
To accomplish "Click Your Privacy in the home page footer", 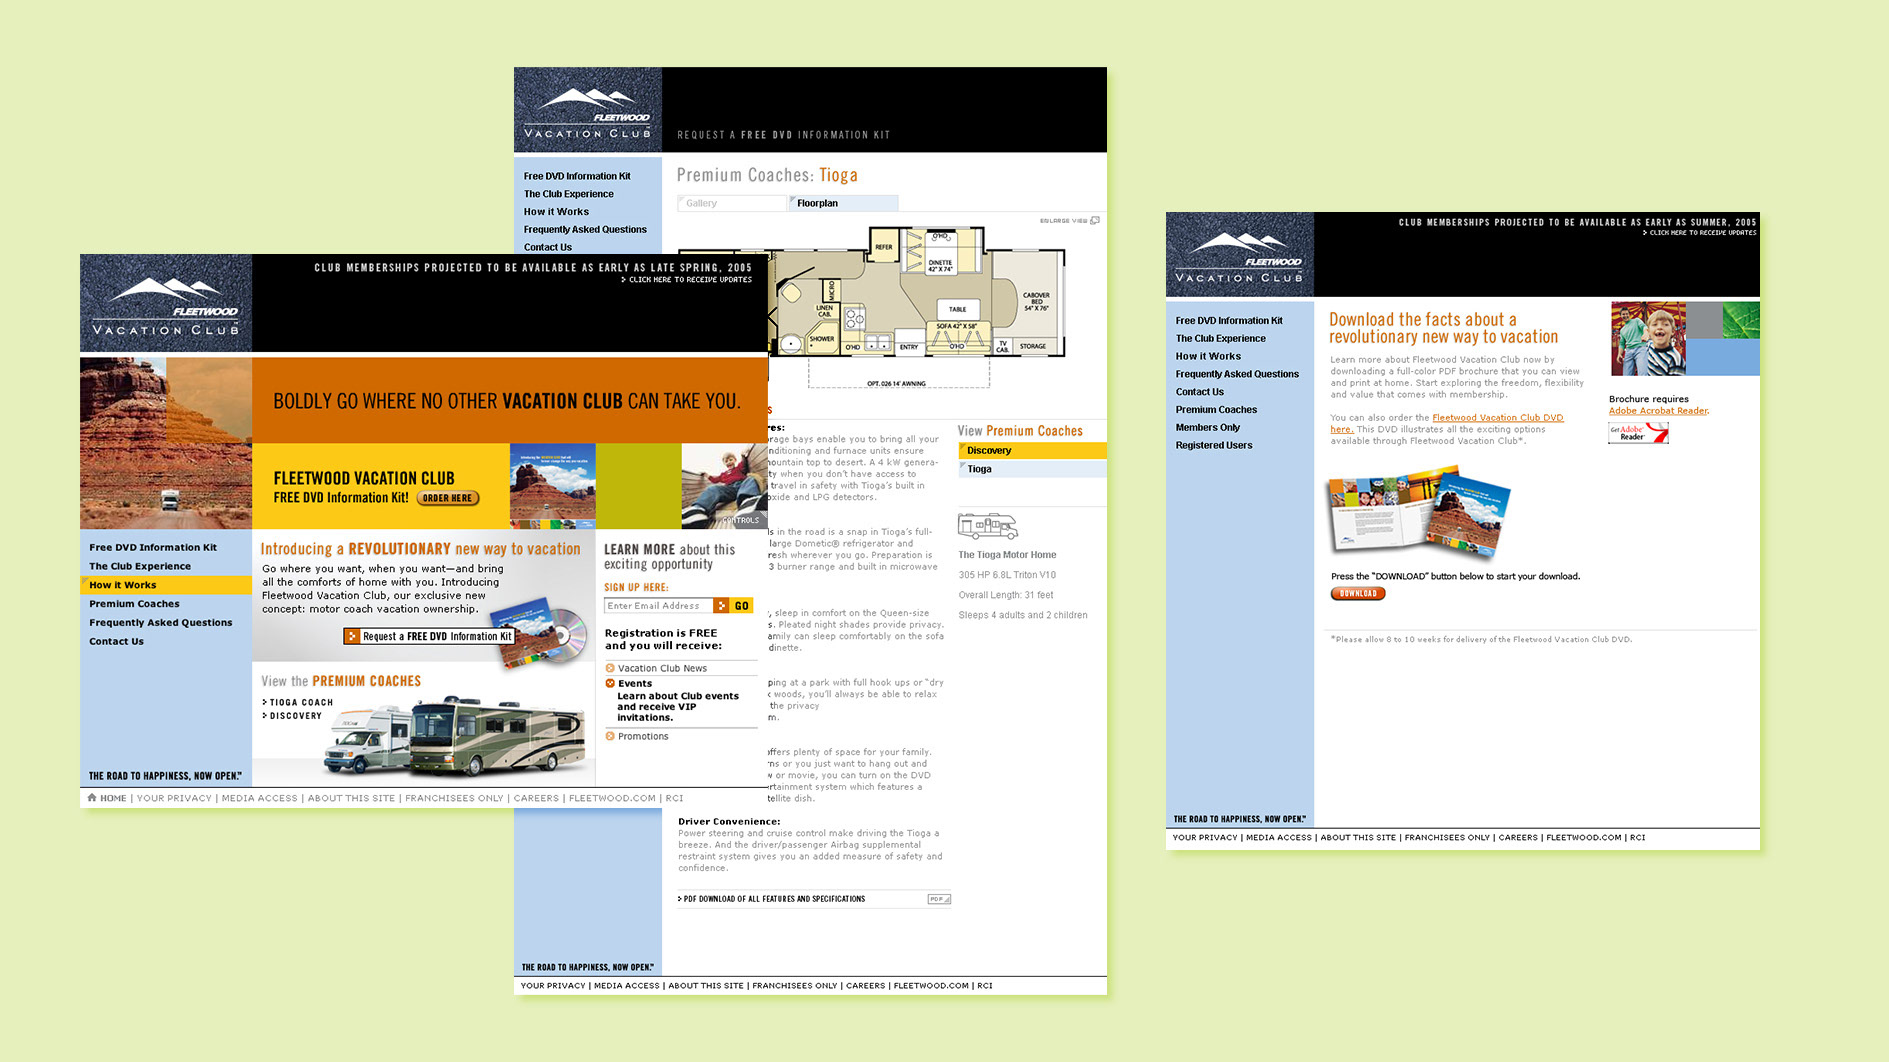I will tap(174, 798).
